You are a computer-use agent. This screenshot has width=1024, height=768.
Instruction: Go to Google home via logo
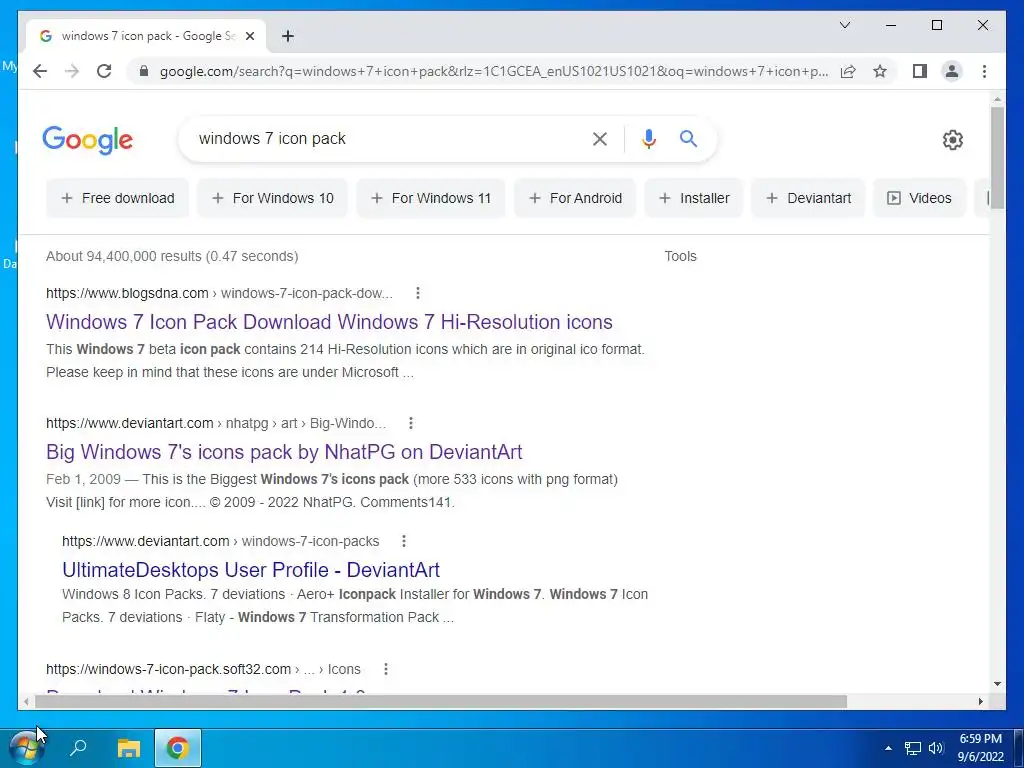click(x=88, y=140)
